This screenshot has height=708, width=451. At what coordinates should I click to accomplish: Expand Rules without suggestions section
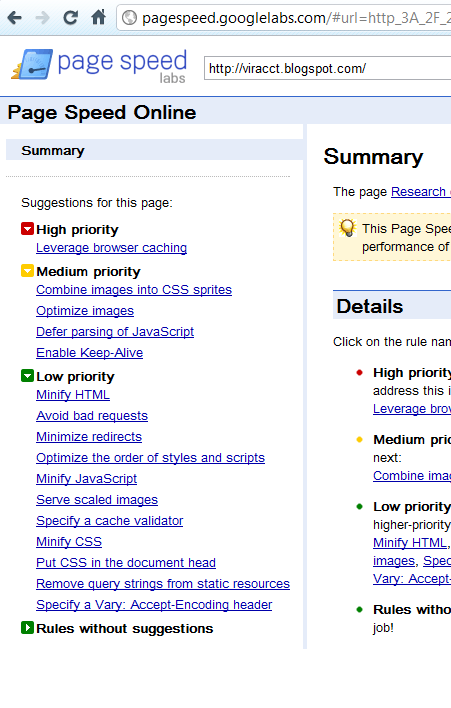tap(27, 628)
